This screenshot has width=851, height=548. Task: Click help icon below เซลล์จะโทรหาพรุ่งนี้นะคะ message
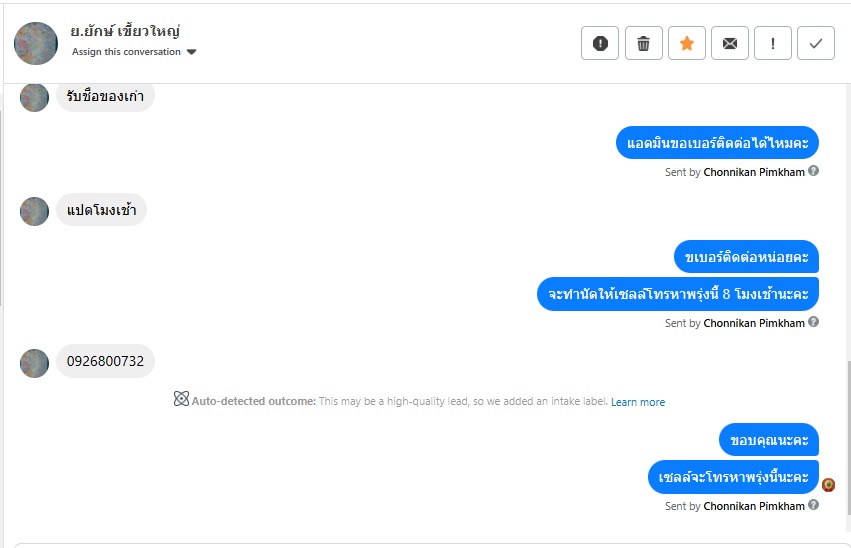coord(813,505)
